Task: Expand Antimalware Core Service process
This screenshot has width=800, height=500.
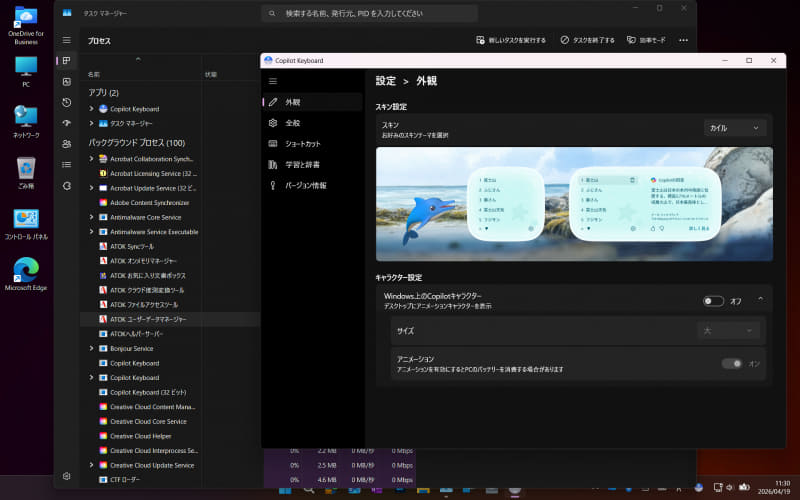Action: (91, 217)
